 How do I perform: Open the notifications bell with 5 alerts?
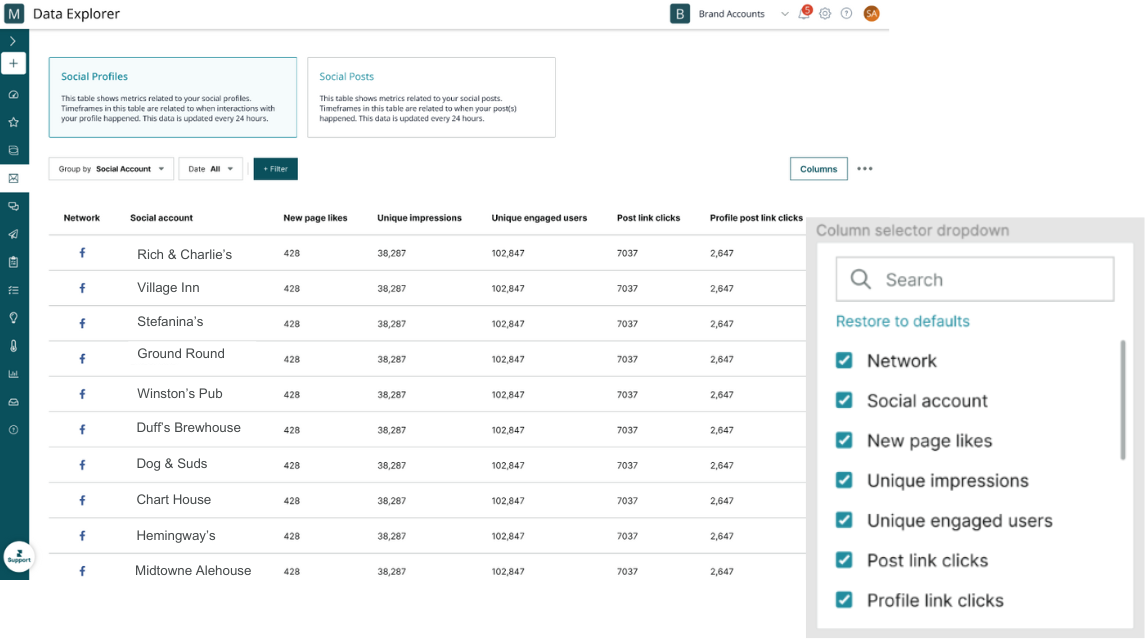tap(804, 13)
